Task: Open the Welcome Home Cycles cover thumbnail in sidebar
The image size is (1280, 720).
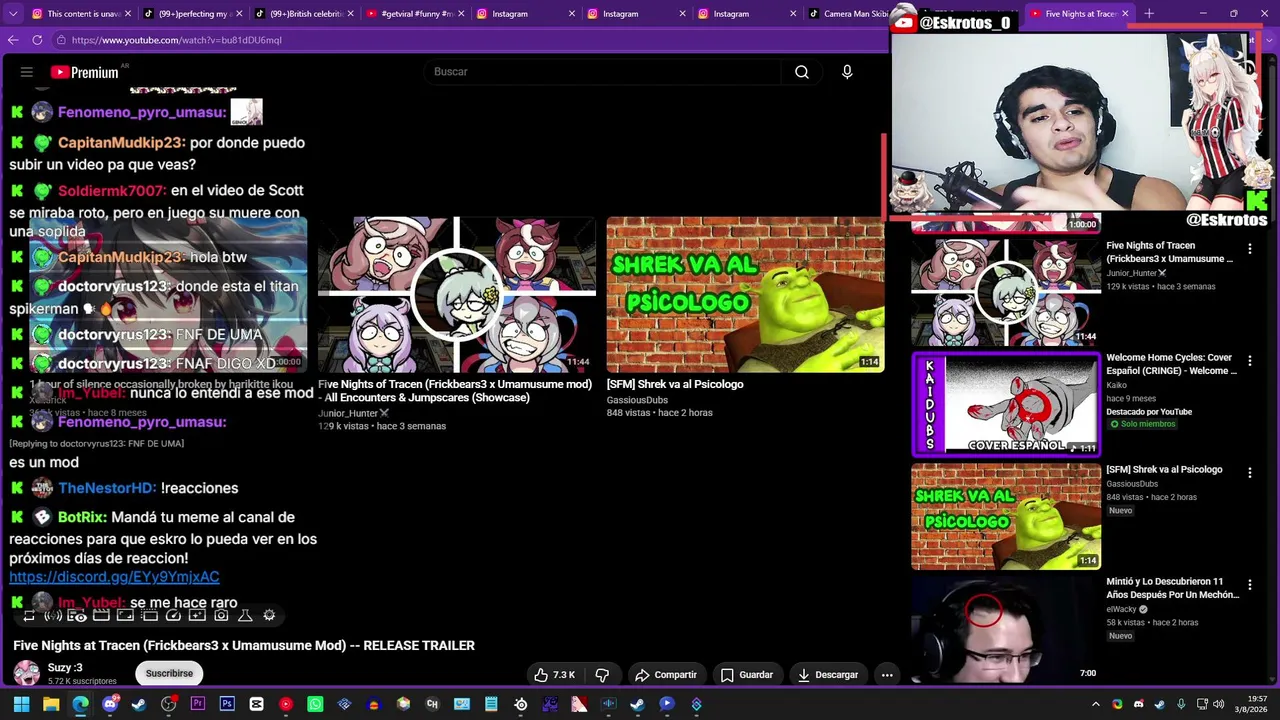Action: pyautogui.click(x=1006, y=405)
